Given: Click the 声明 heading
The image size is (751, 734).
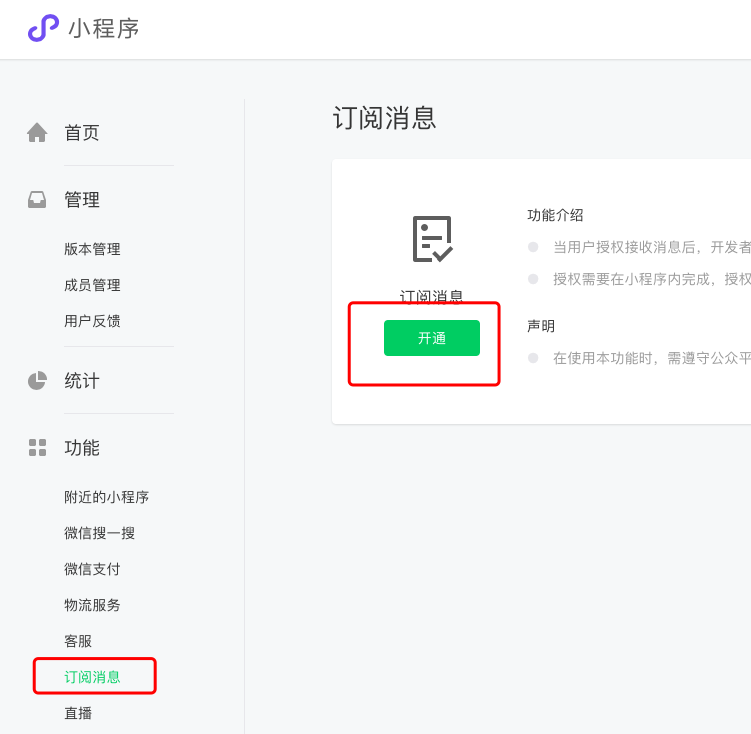Looking at the screenshot, I should coord(541,326).
